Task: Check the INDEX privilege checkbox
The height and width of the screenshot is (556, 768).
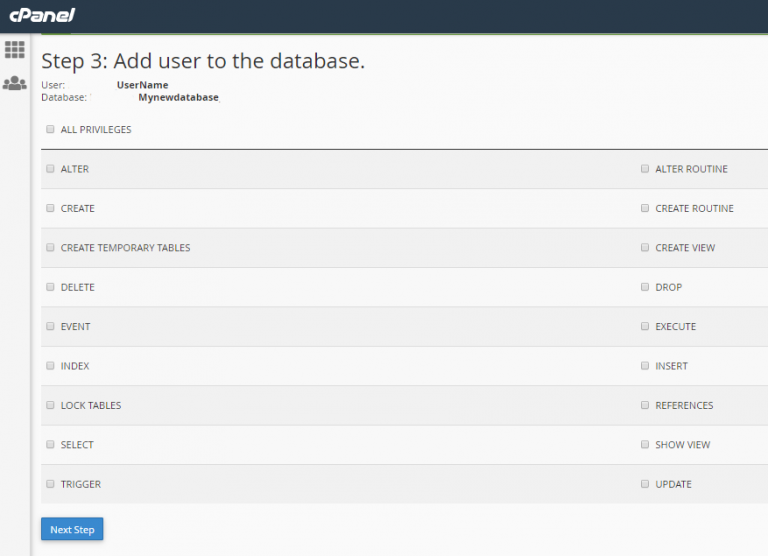Action: (x=50, y=366)
